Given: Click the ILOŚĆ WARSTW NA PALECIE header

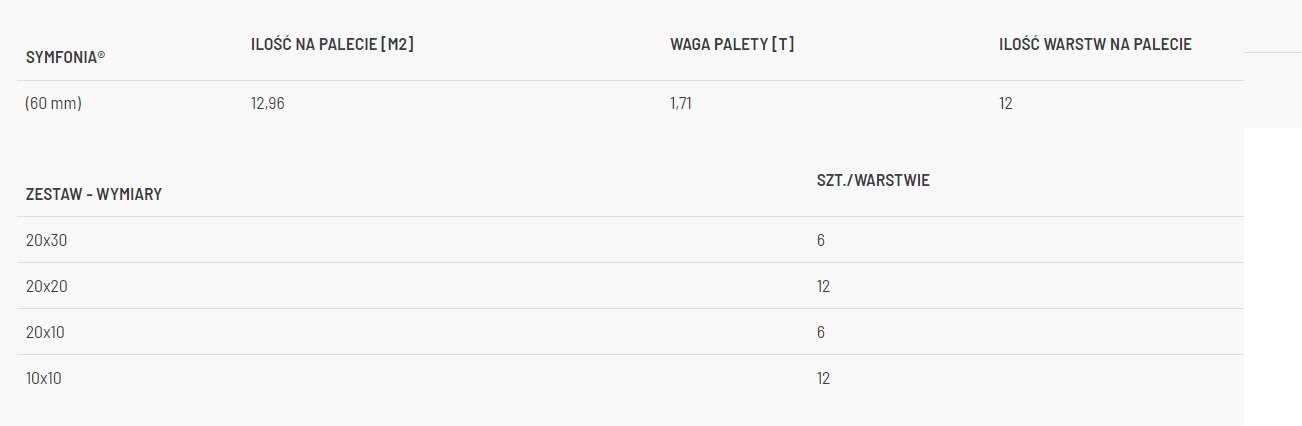Looking at the screenshot, I should click(1095, 44).
